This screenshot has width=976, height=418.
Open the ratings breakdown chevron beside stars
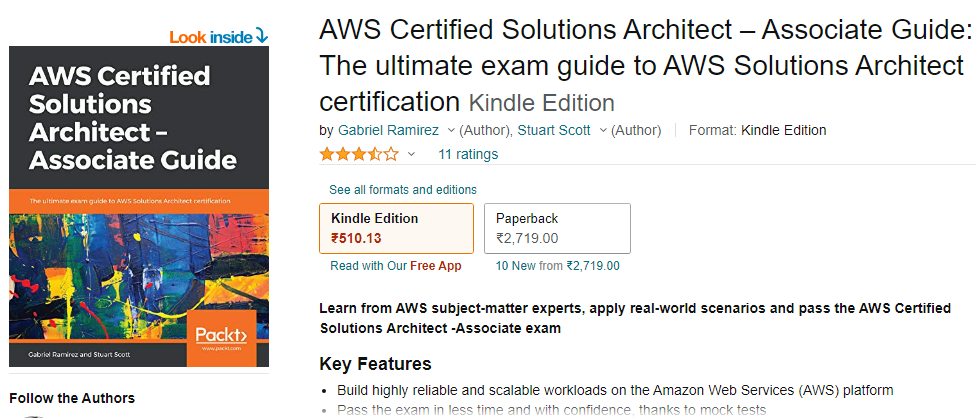pyautogui.click(x=411, y=154)
